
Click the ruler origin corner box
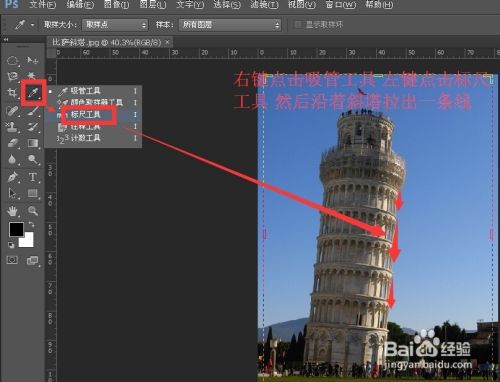(x=51, y=53)
